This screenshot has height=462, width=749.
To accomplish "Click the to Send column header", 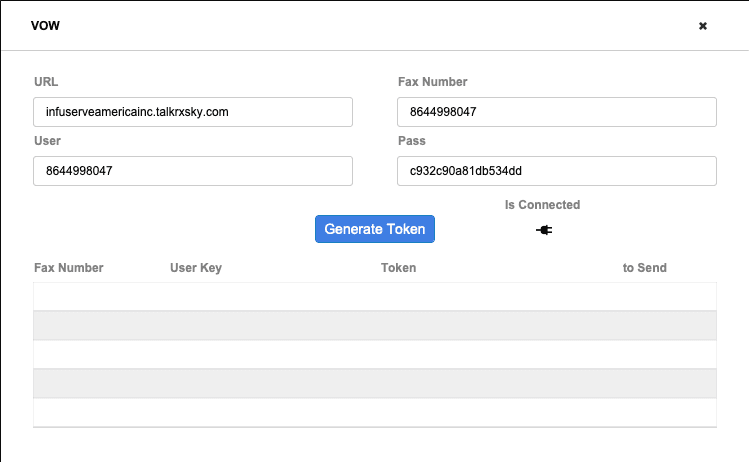I will pos(644,268).
